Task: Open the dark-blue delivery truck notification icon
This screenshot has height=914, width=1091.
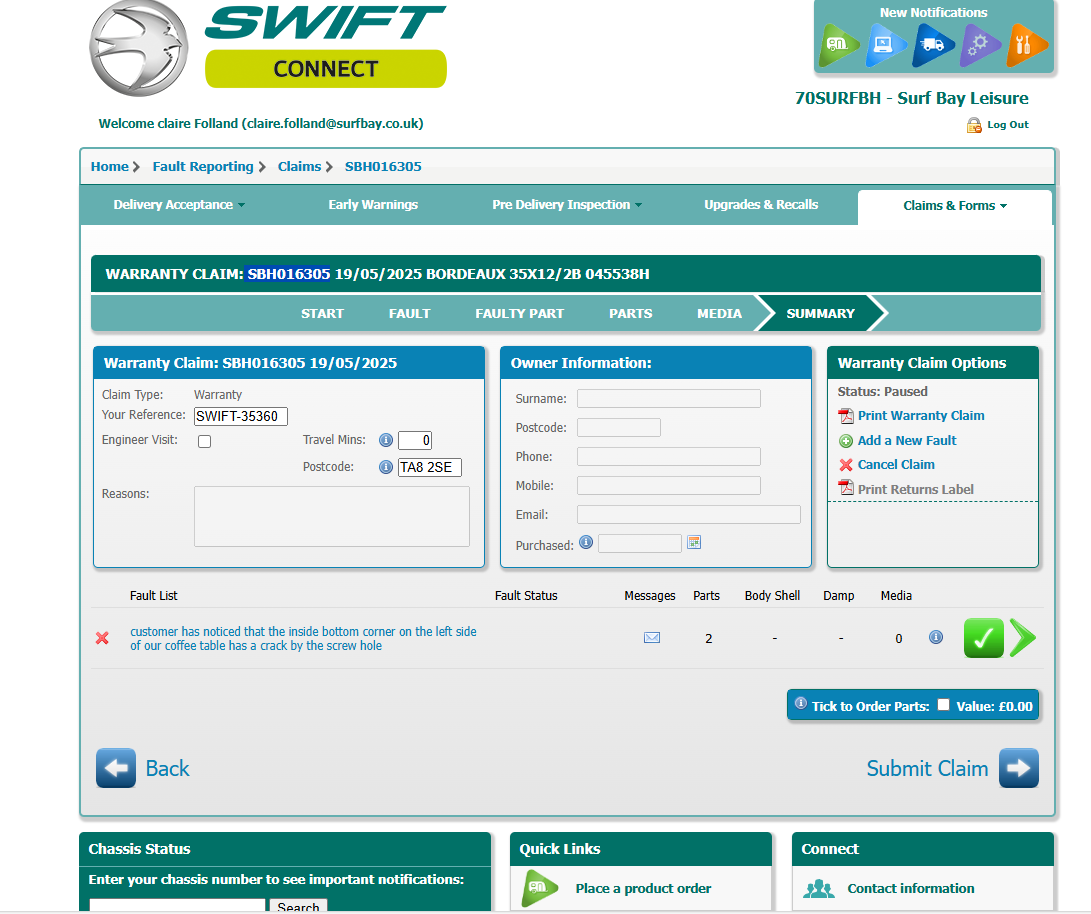Action: (932, 45)
